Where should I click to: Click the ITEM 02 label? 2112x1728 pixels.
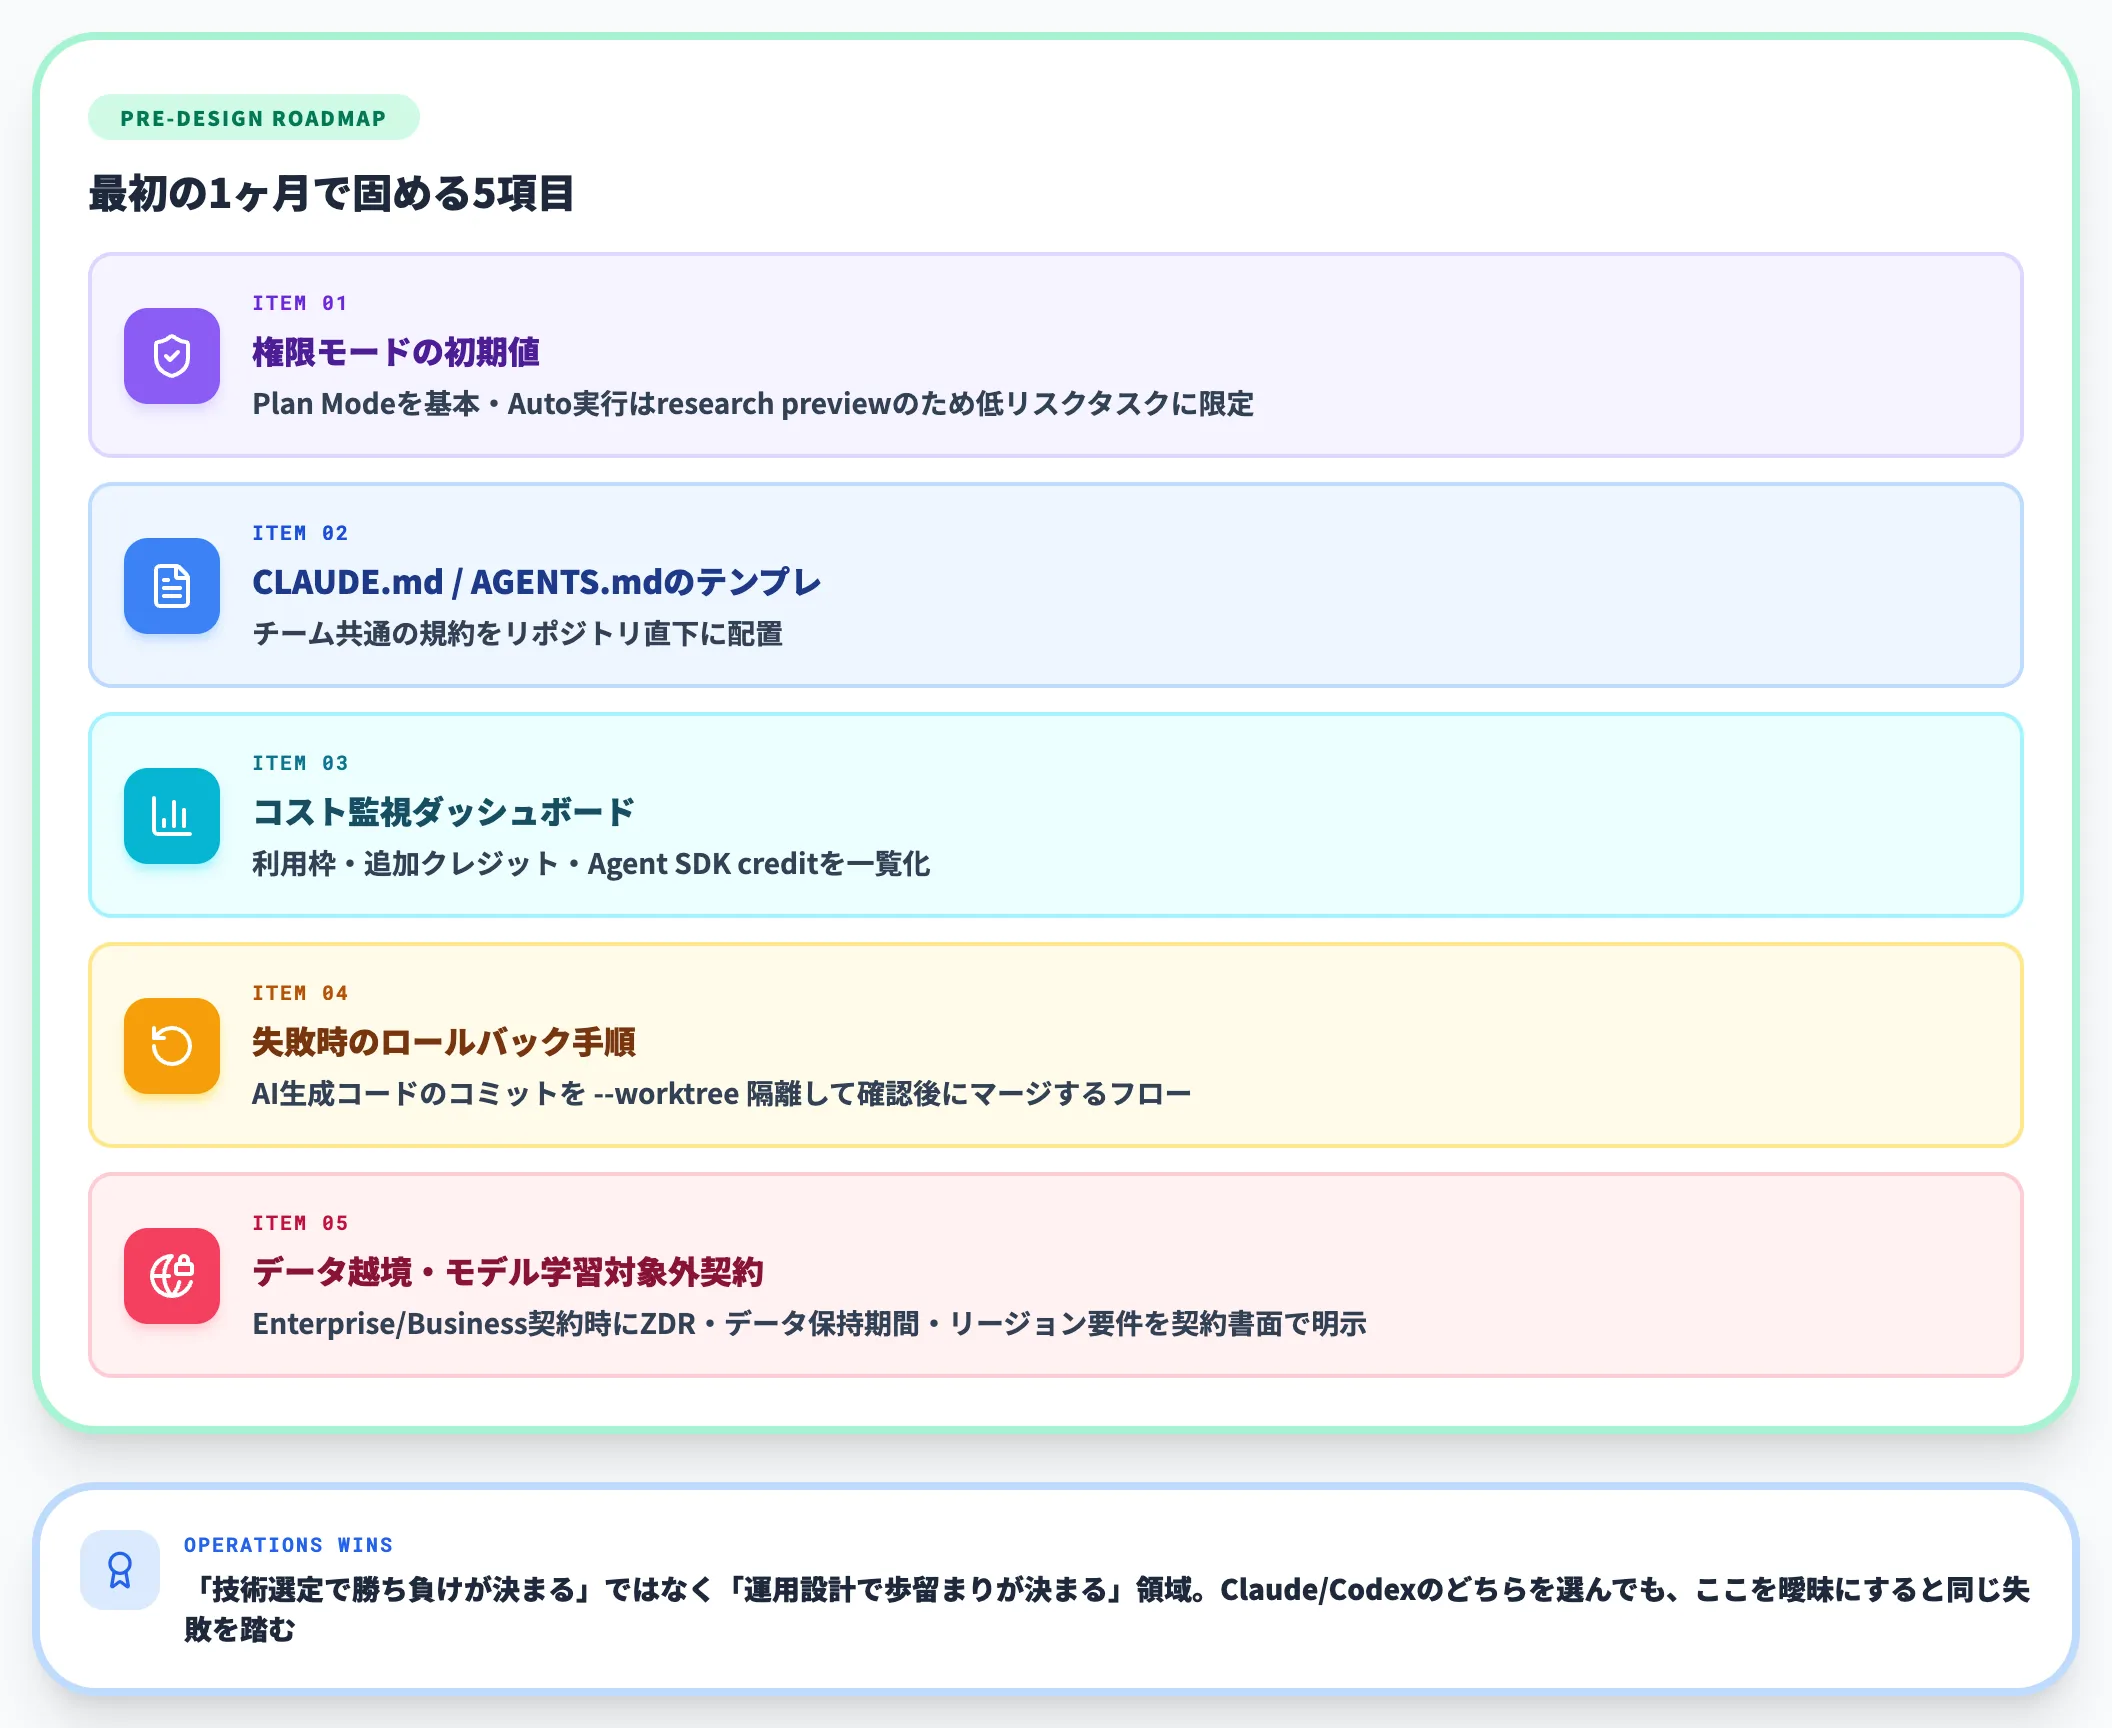click(x=300, y=533)
